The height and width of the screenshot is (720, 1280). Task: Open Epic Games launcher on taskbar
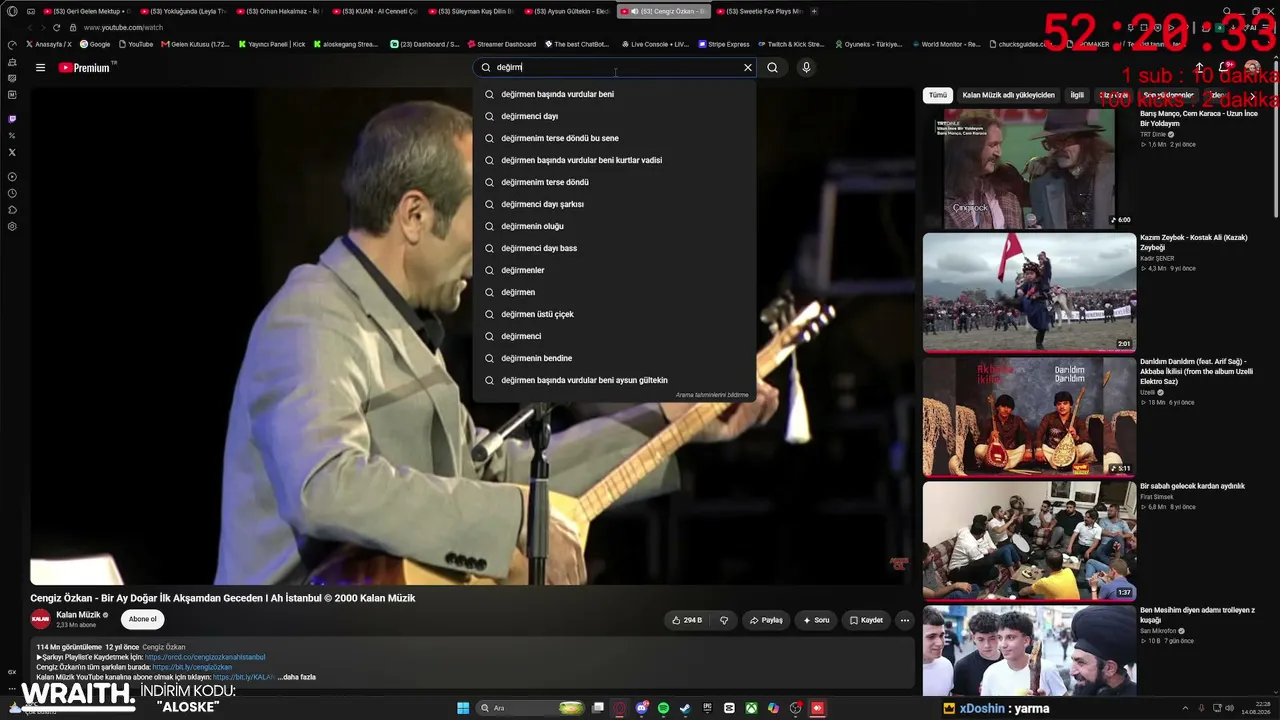pos(707,708)
